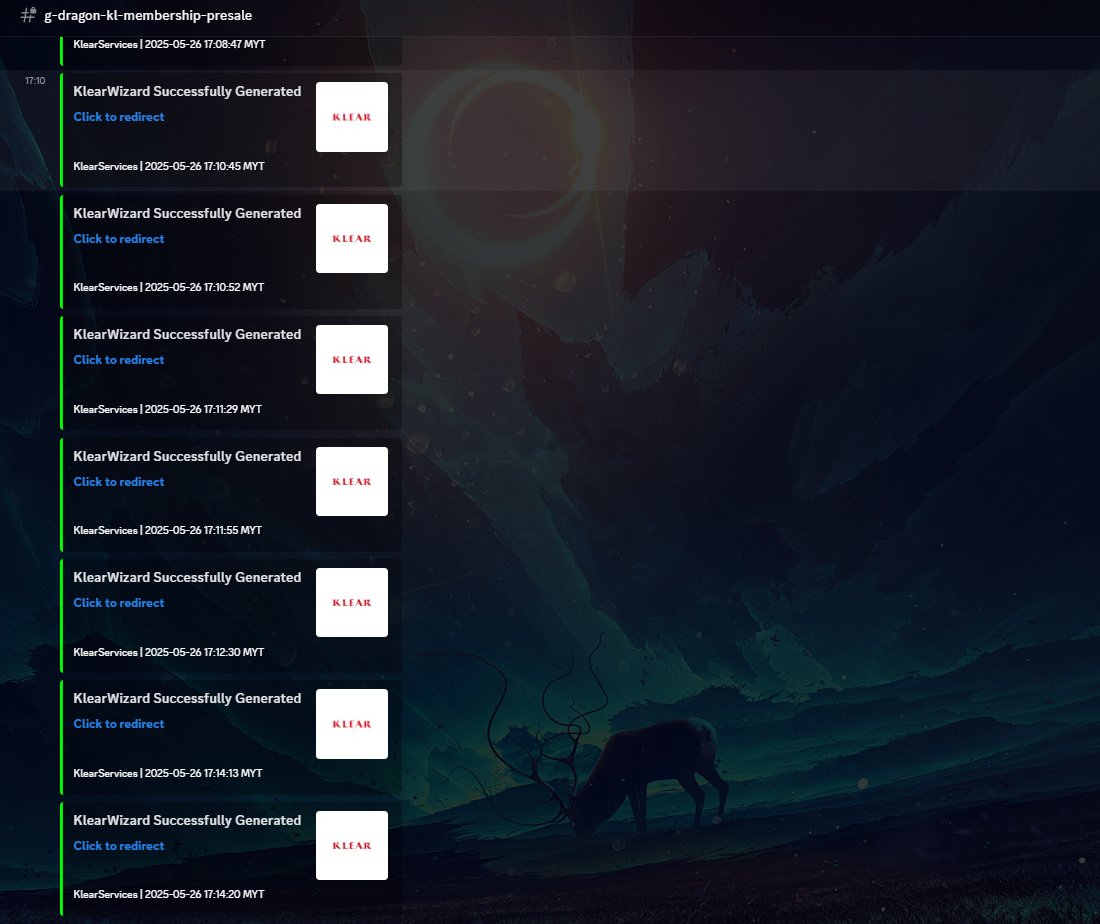Click footer text dated 17:11:29 MYT

click(168, 409)
